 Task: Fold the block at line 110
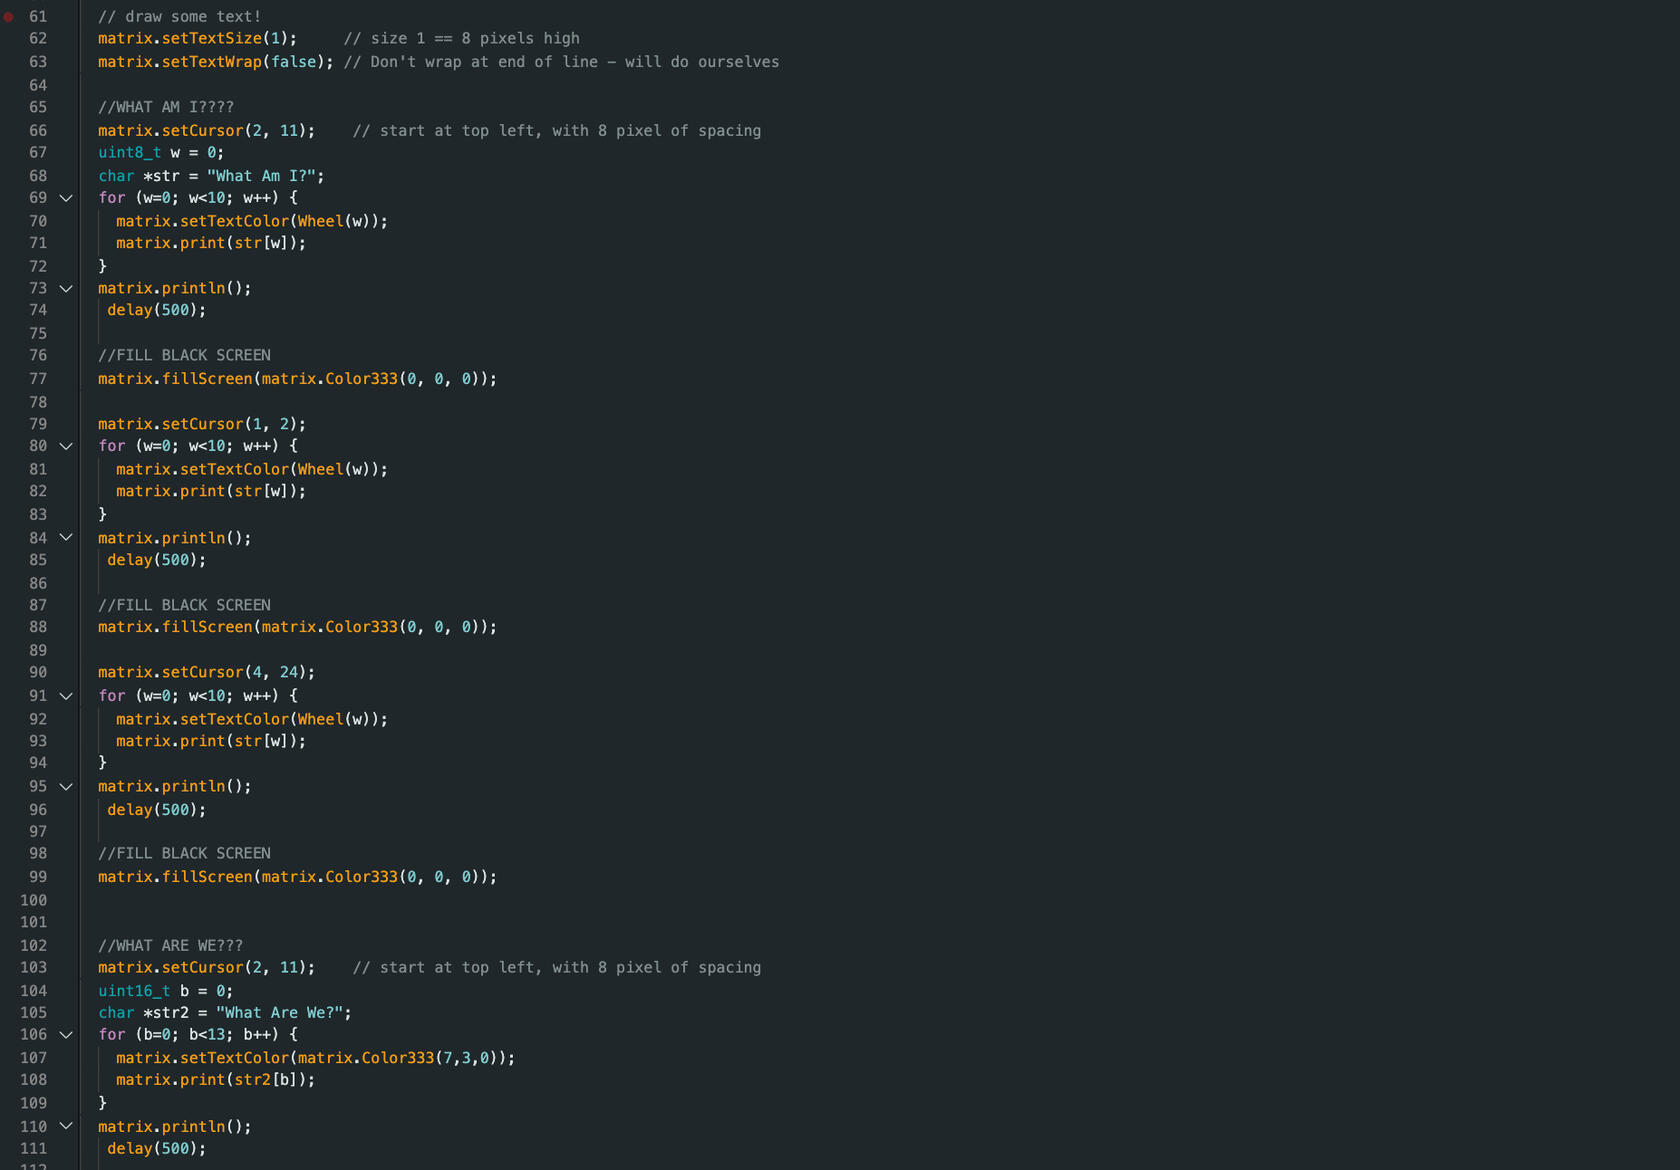[x=66, y=1126]
